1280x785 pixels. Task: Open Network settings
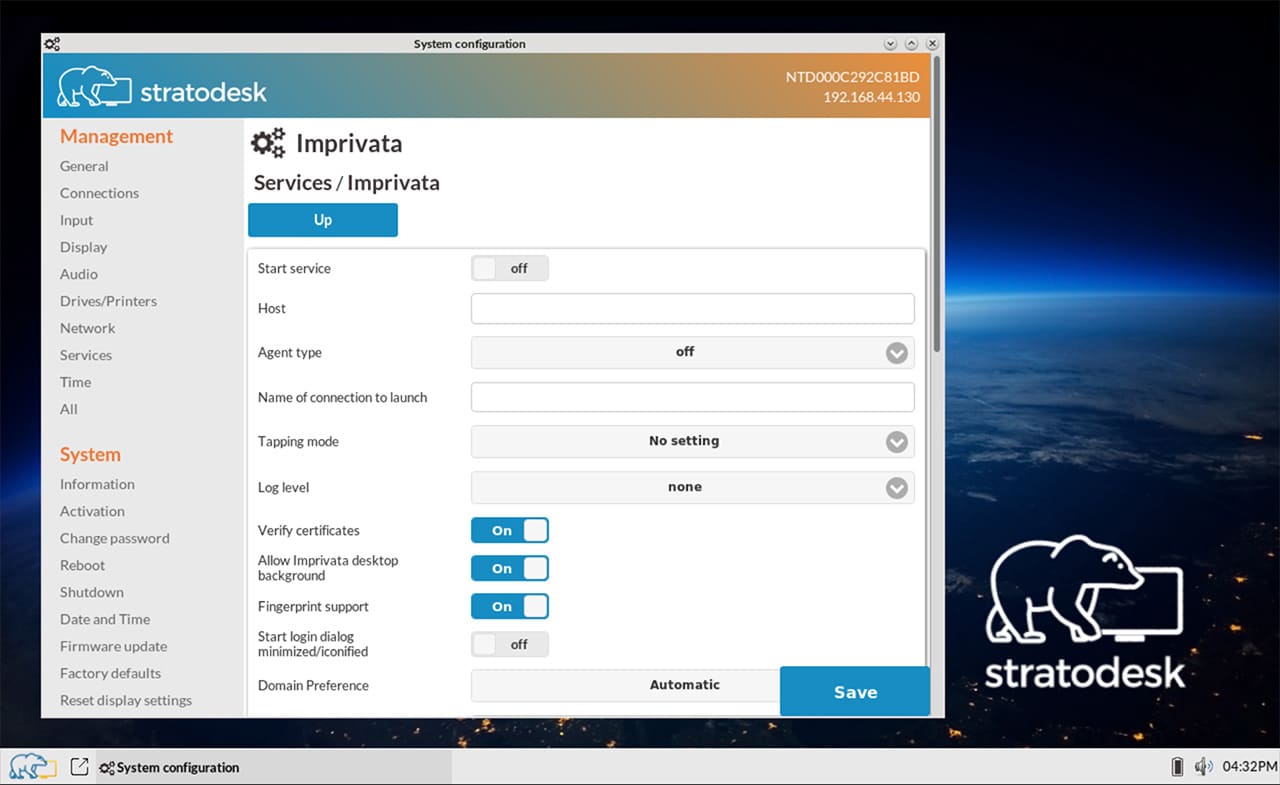tap(87, 328)
